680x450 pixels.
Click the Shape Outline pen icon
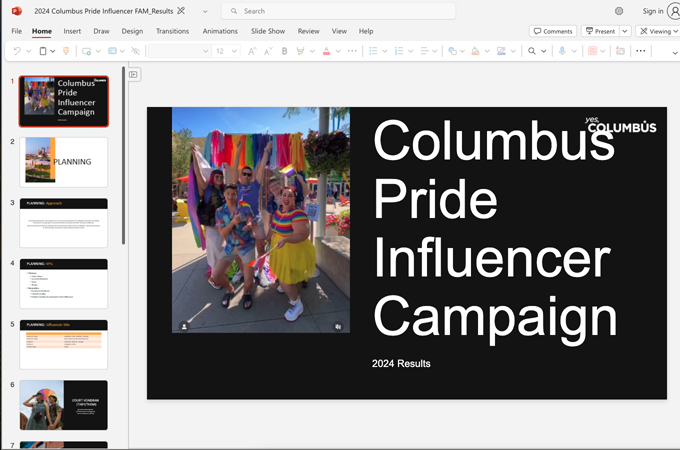tap(501, 51)
